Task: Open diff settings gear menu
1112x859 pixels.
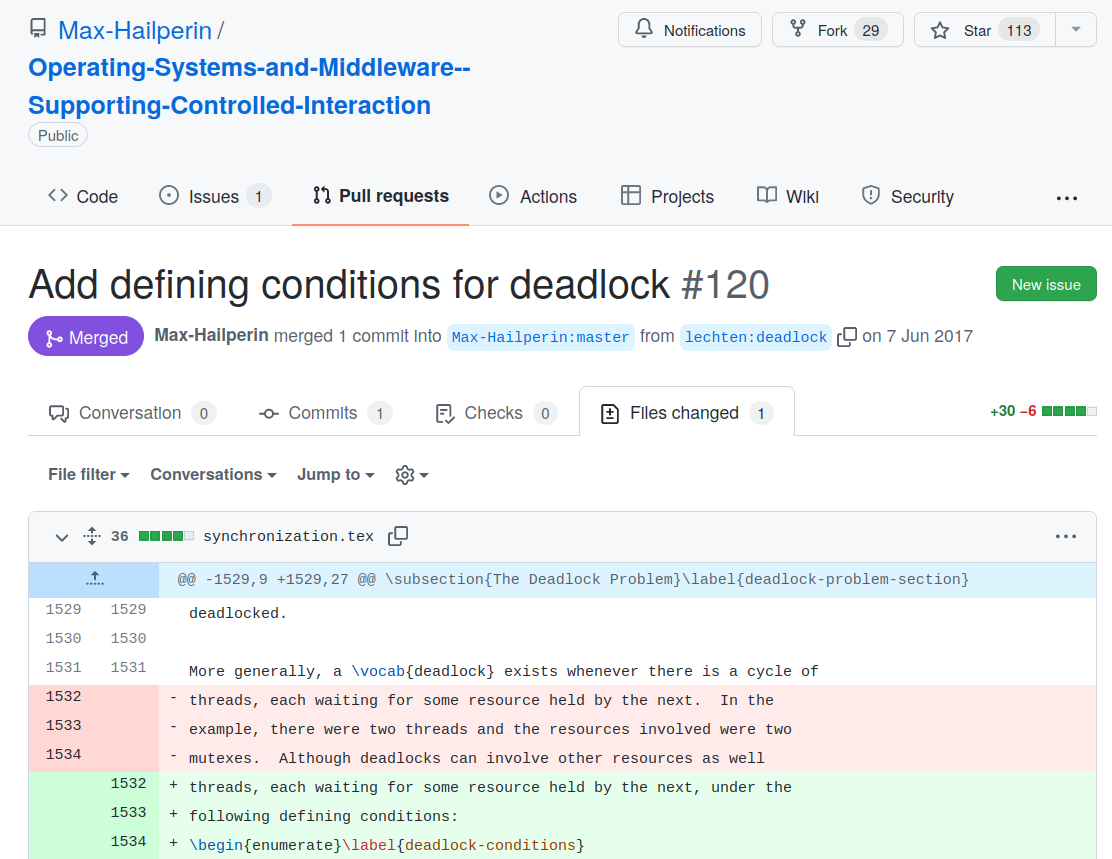Action: click(411, 475)
